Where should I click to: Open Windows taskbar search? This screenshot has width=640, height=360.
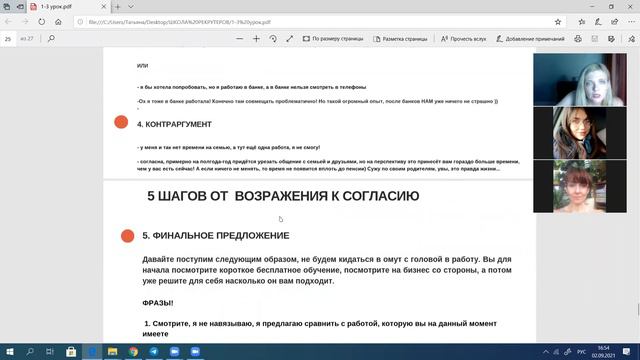[x=30, y=351]
